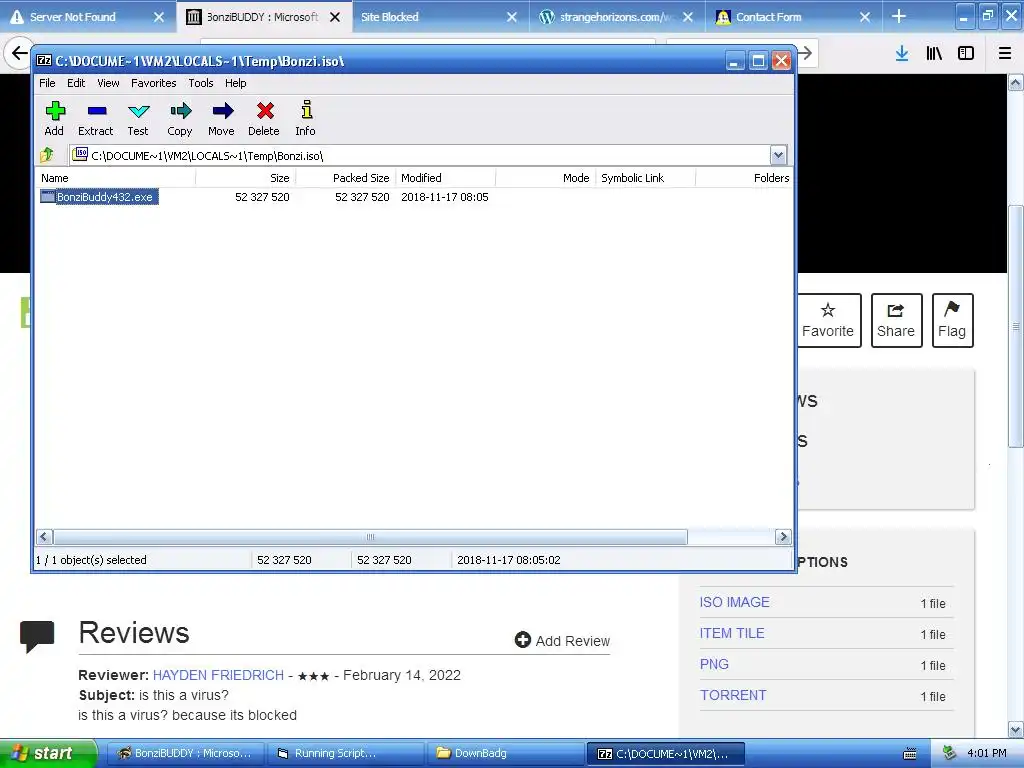Image resolution: width=1024 pixels, height=768 pixels.
Task: Select the Copy toolbar icon
Action: click(x=180, y=111)
